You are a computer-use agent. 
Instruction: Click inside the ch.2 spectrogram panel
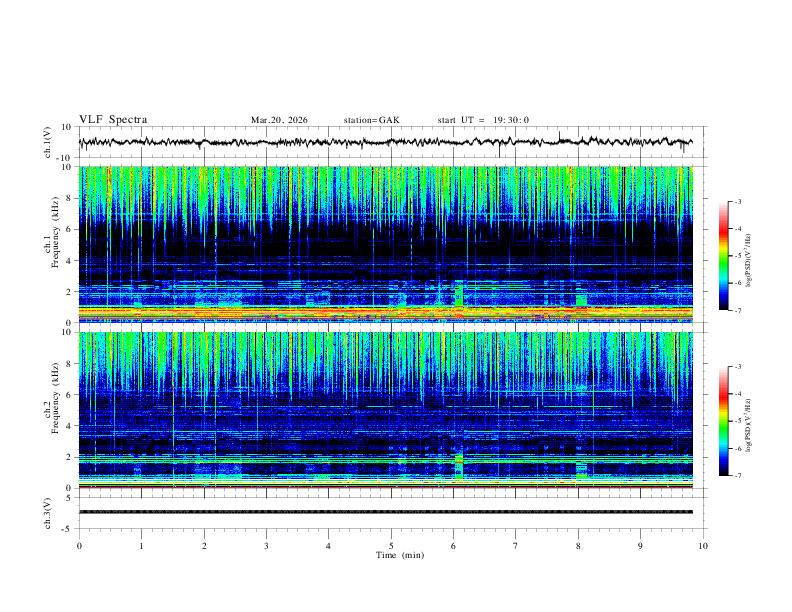(385, 410)
